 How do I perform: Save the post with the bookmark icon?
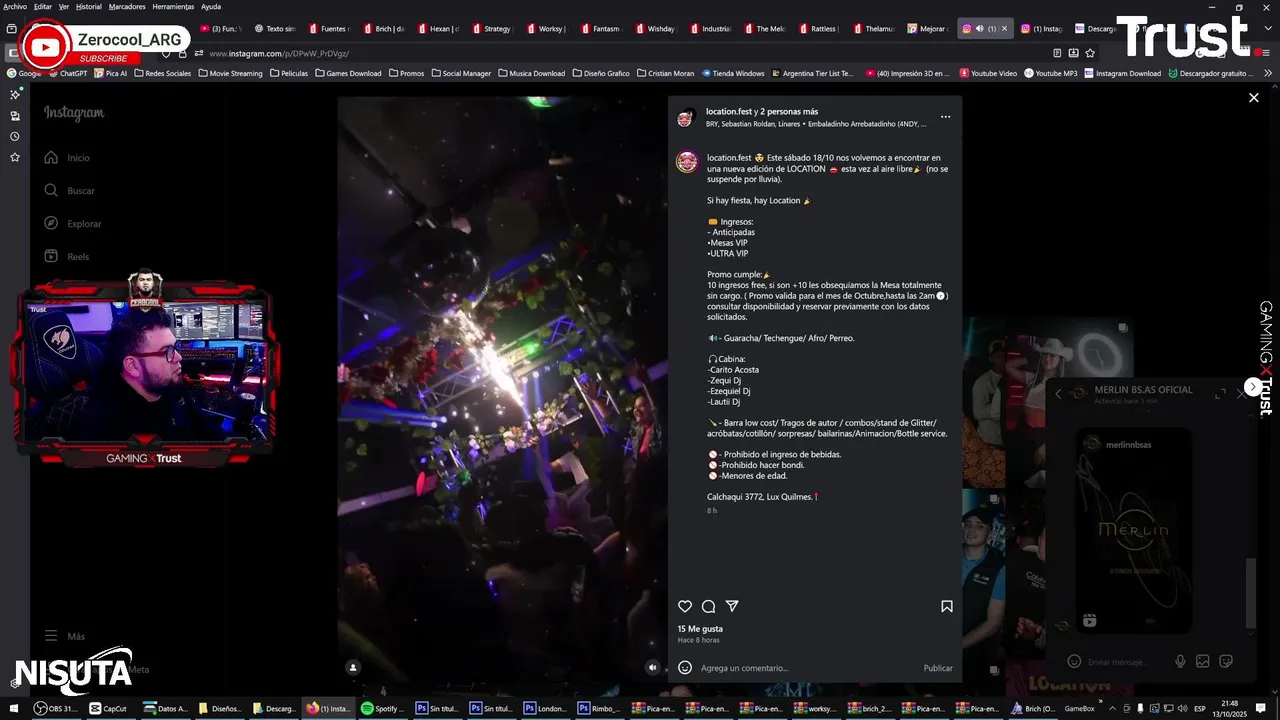pos(946,606)
